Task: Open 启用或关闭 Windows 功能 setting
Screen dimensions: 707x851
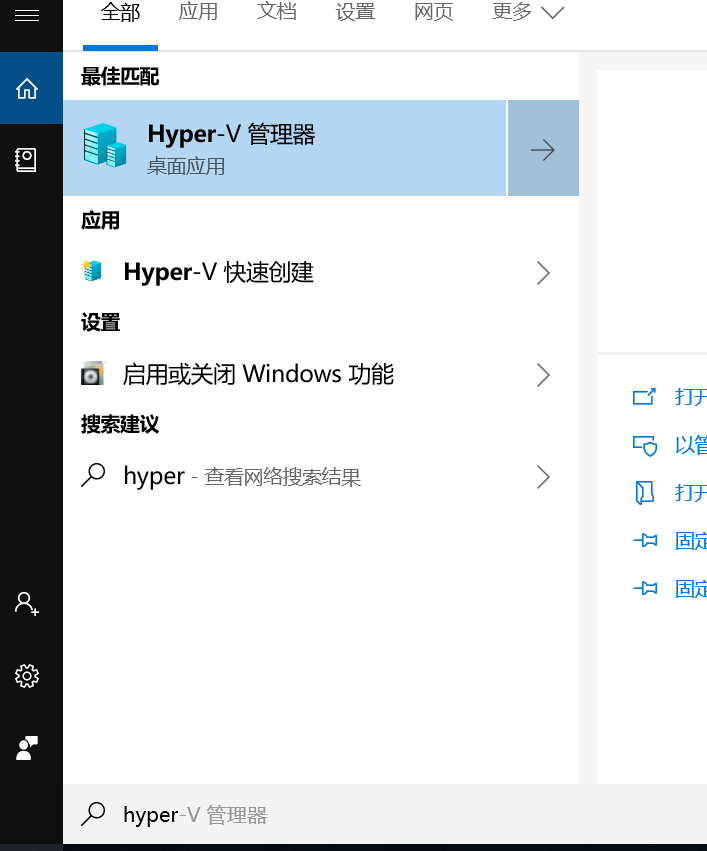Action: (321, 374)
